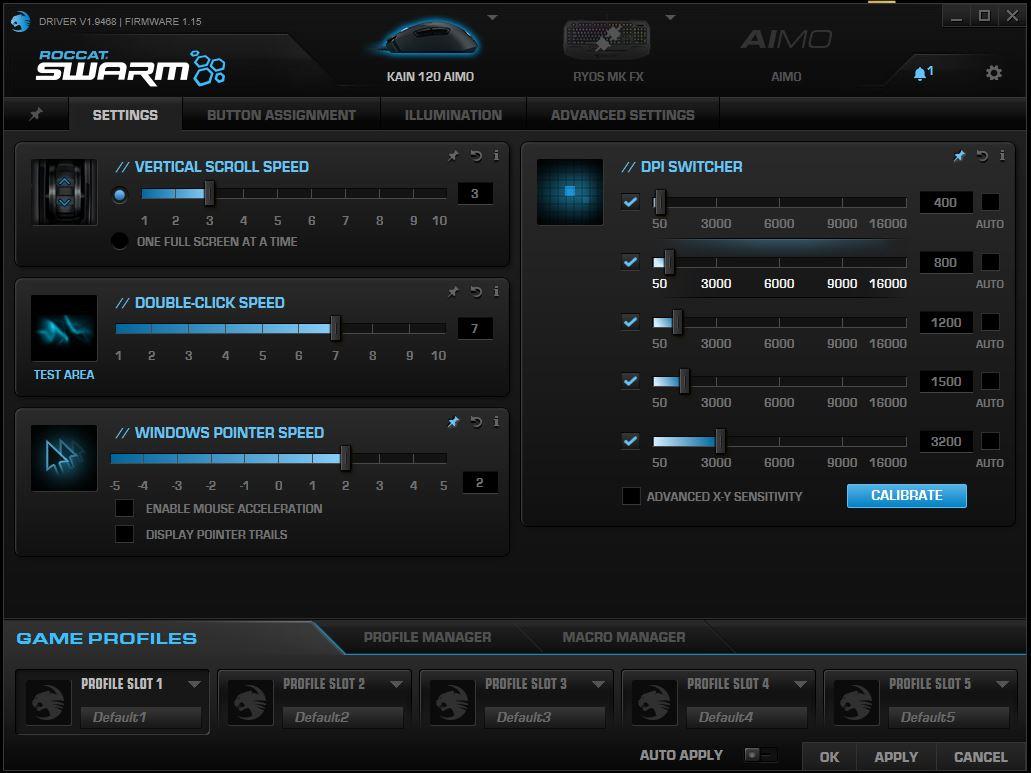Open the notifications bell icon
1031x773 pixels.
921,73
